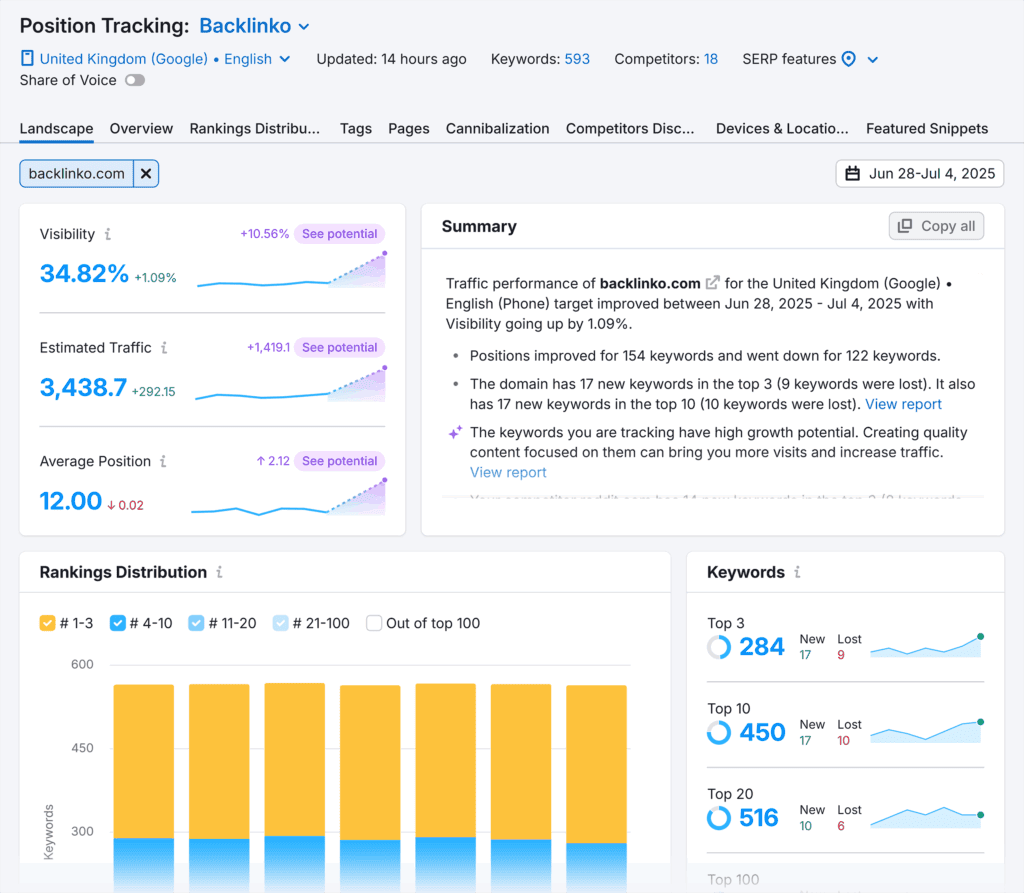Check the Out of top 100 checkbox

click(x=376, y=622)
